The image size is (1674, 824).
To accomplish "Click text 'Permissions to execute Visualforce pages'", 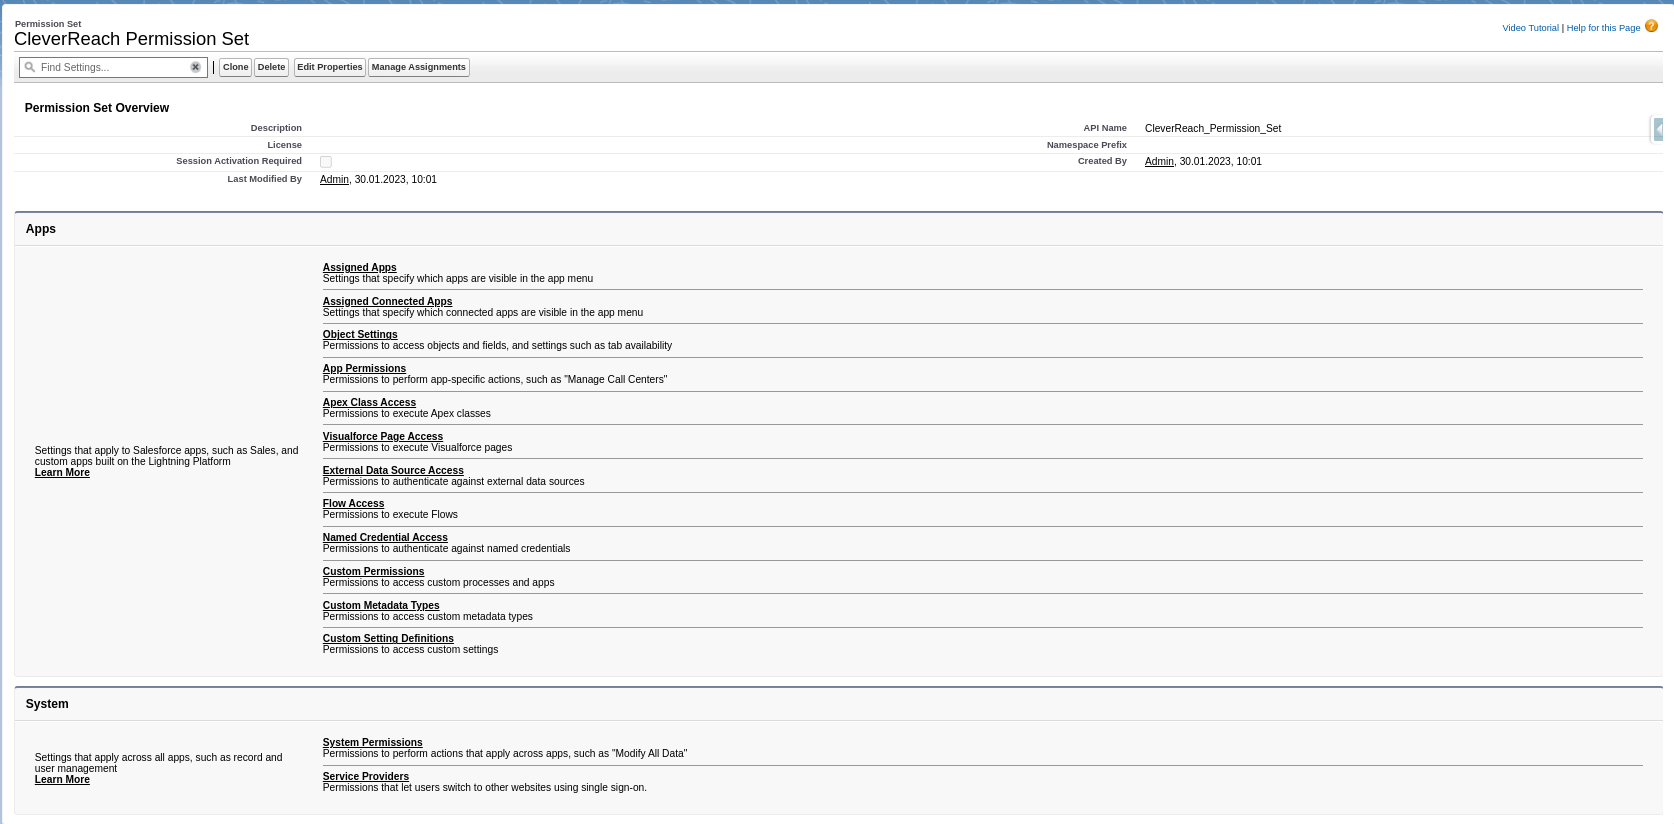I will [417, 448].
